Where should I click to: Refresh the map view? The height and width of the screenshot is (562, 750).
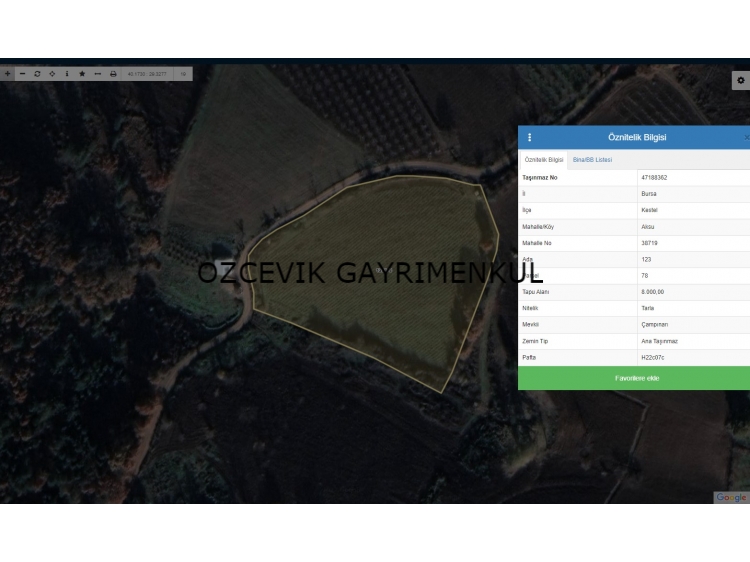pyautogui.click(x=37, y=74)
